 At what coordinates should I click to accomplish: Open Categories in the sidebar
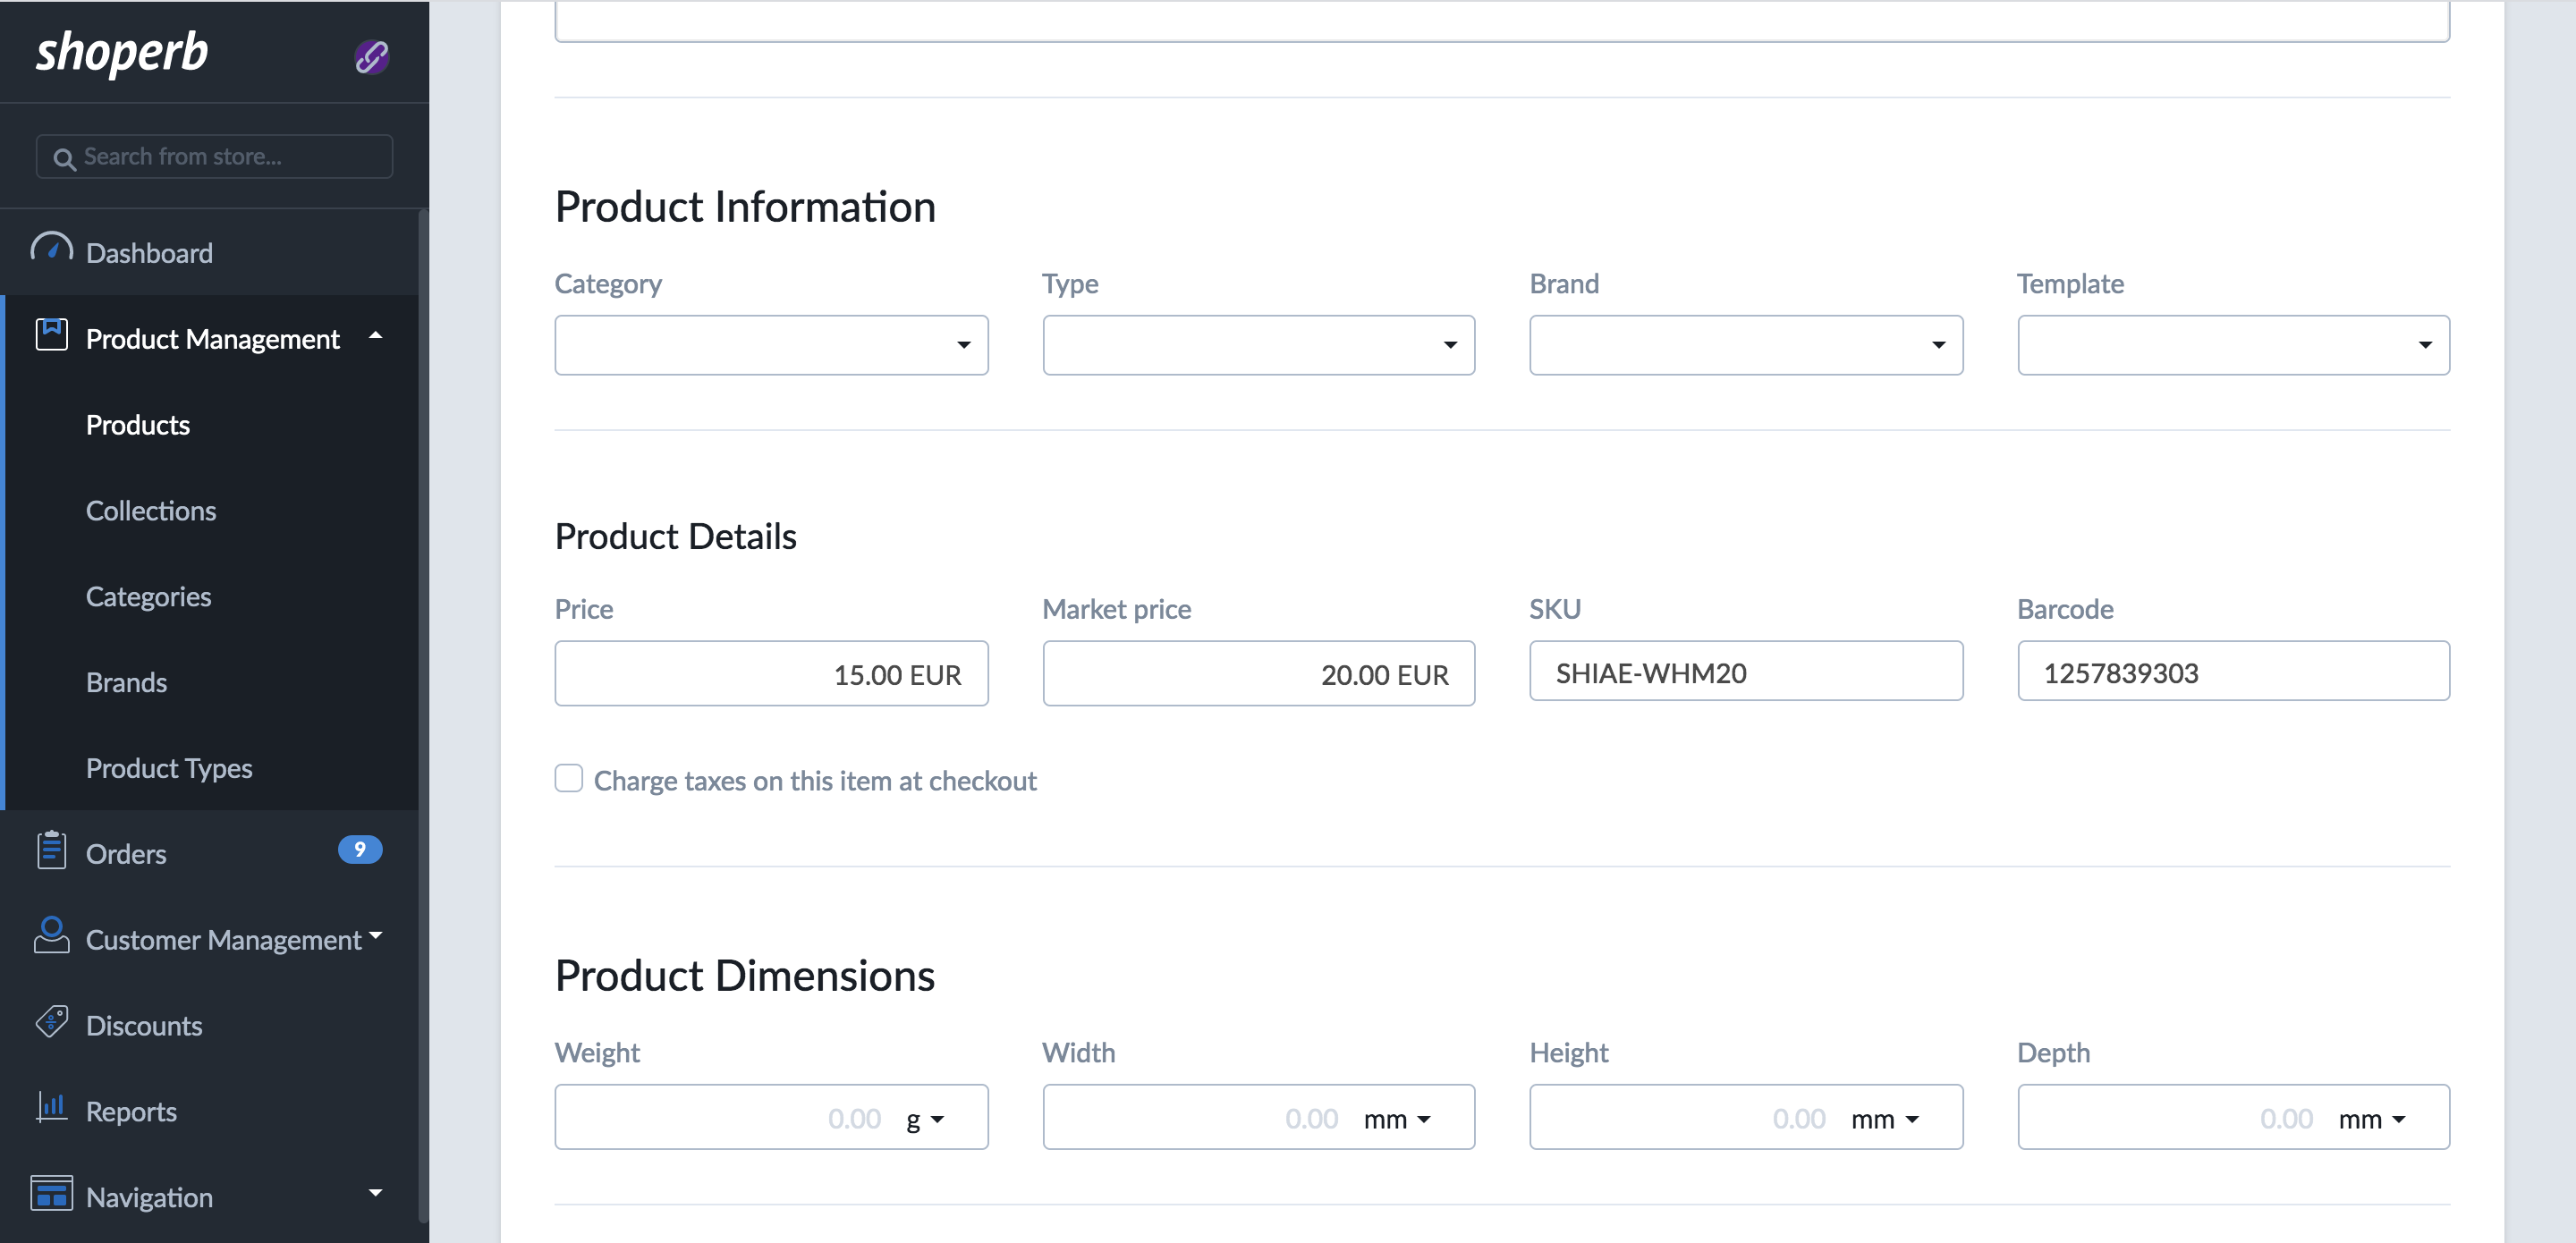(148, 597)
